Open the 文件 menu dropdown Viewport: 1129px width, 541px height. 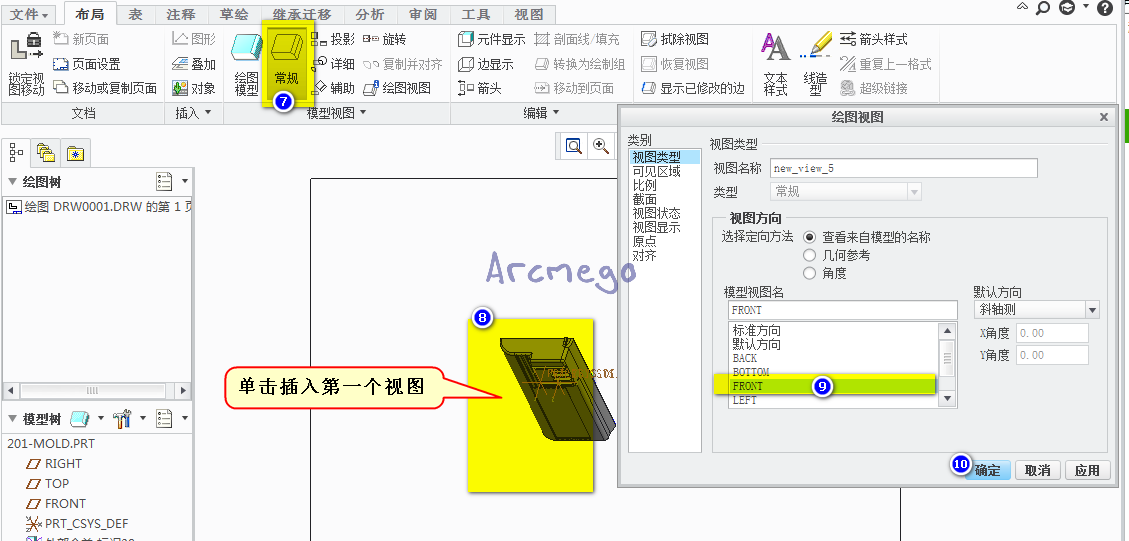pyautogui.click(x=30, y=14)
